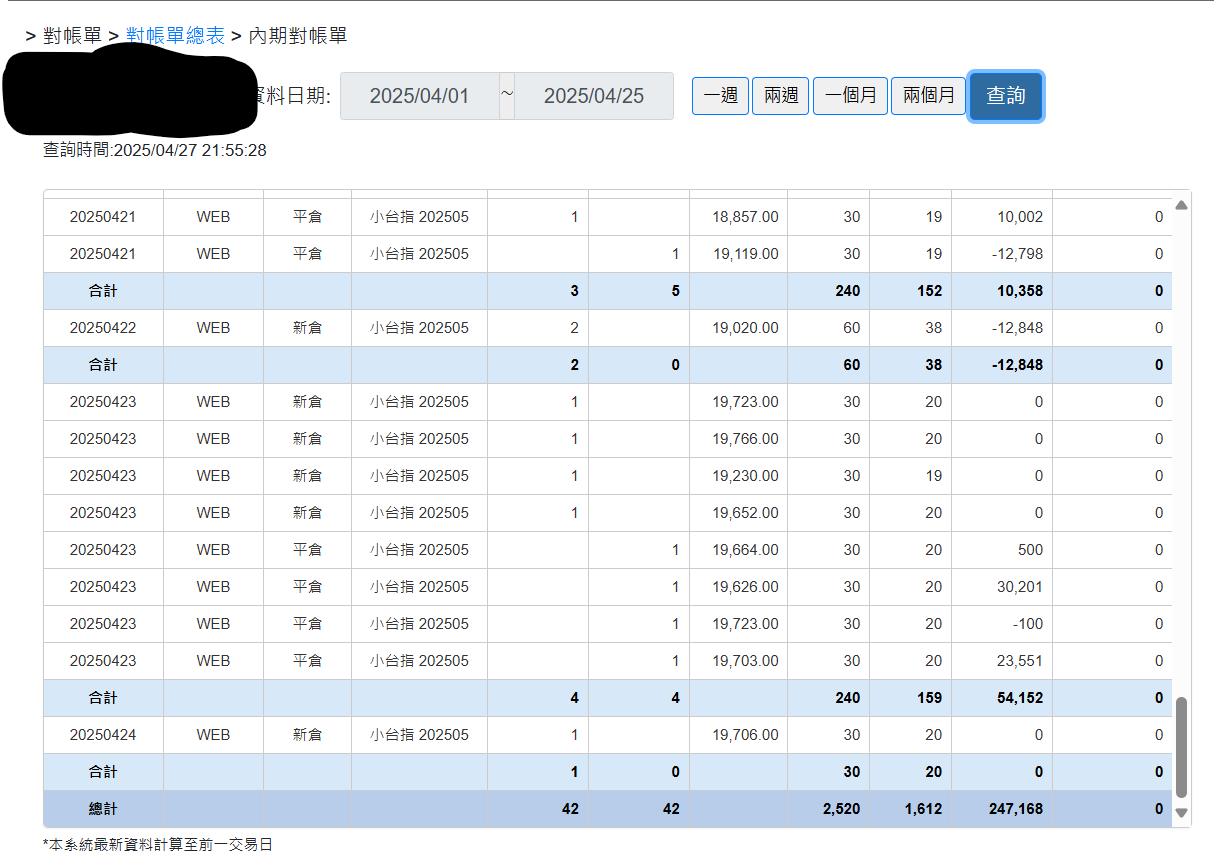Click price cell 19,706.00
Image resolution: width=1214 pixels, height=862 pixels.
(x=739, y=735)
